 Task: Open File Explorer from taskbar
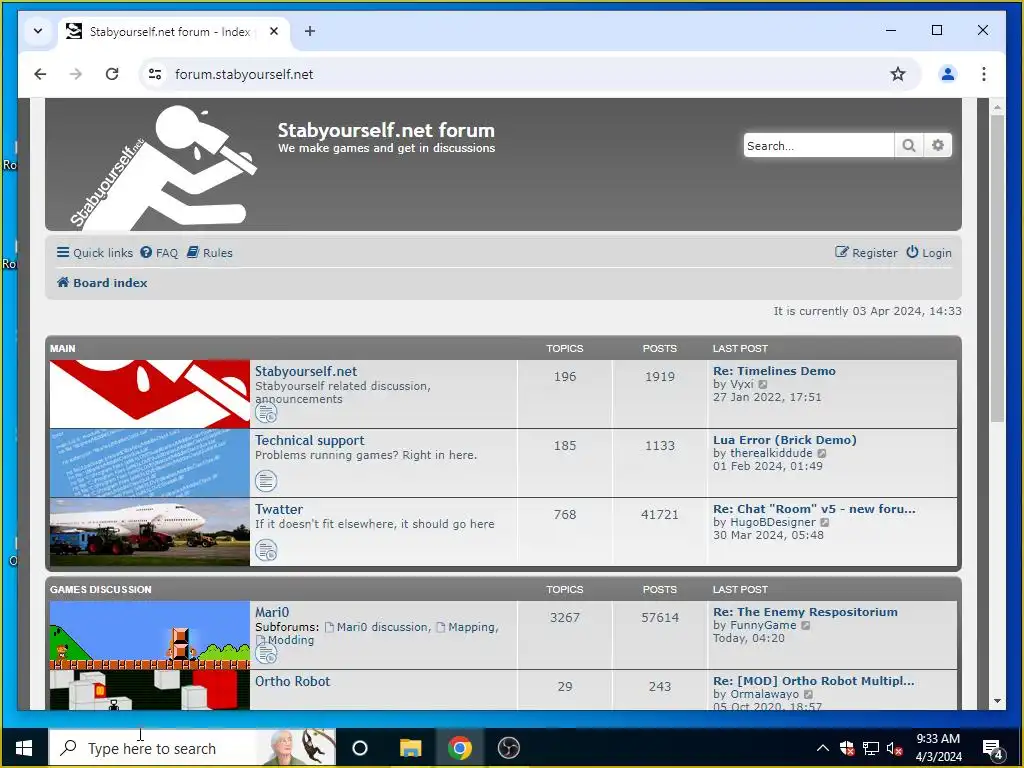coord(411,748)
